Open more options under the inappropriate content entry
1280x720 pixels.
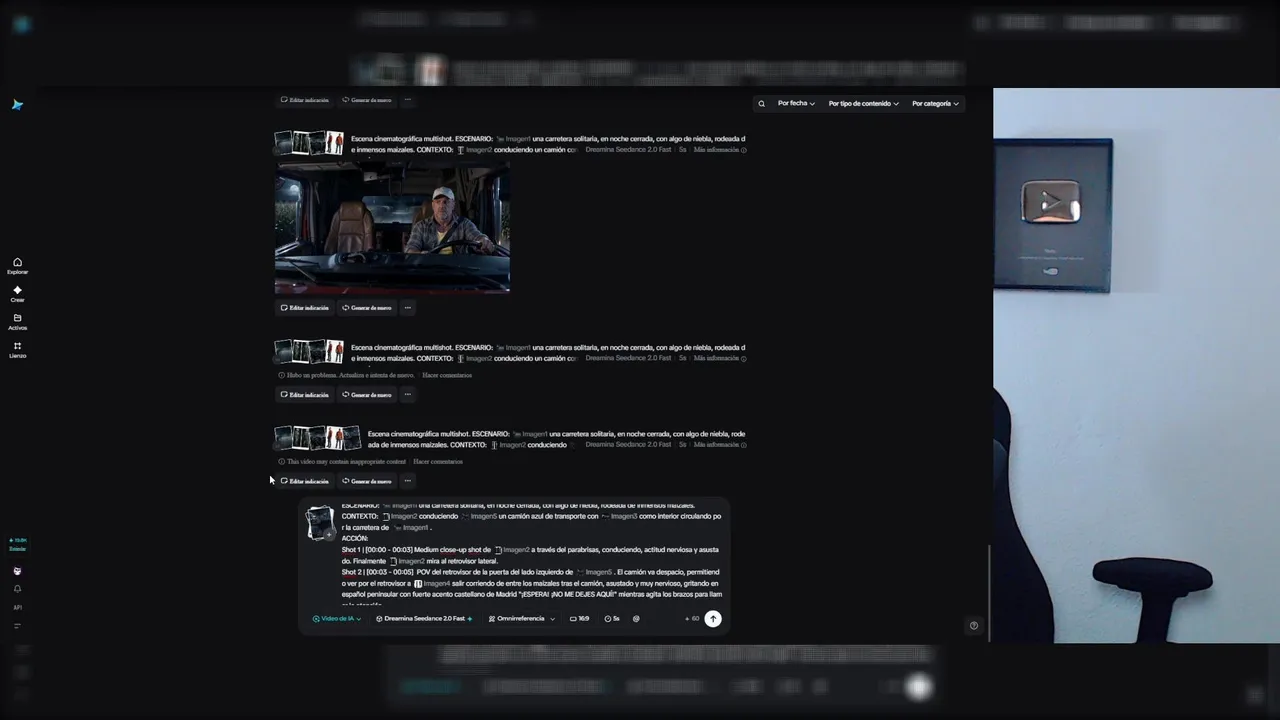point(407,481)
